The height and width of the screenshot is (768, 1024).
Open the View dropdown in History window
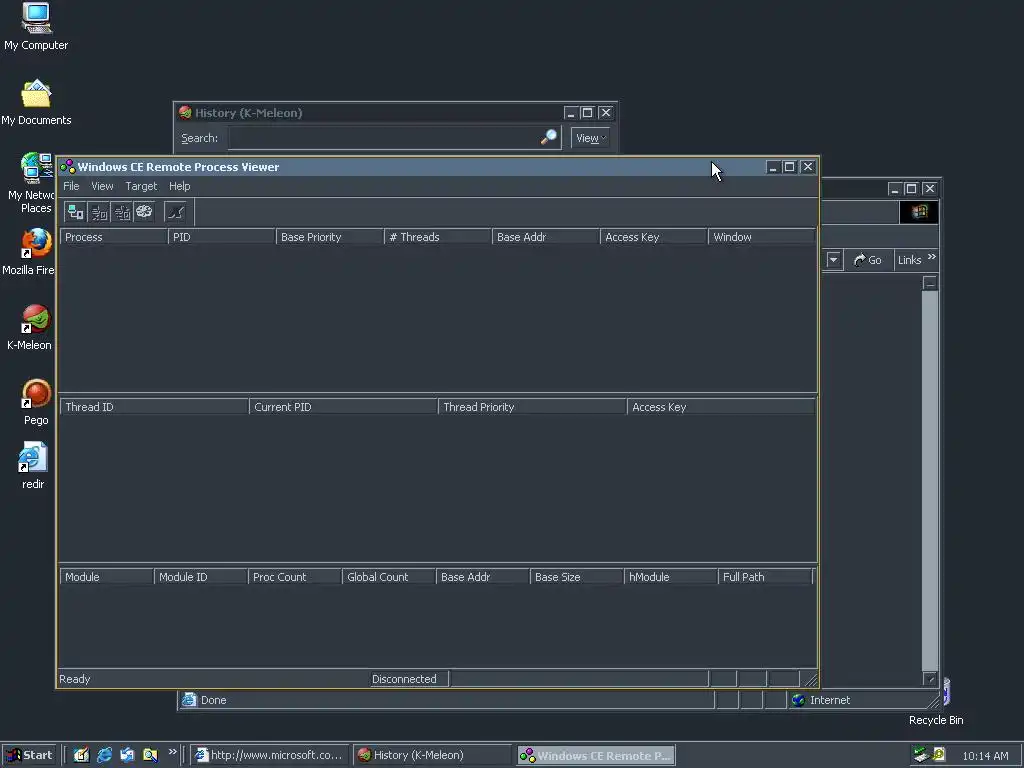tap(590, 138)
